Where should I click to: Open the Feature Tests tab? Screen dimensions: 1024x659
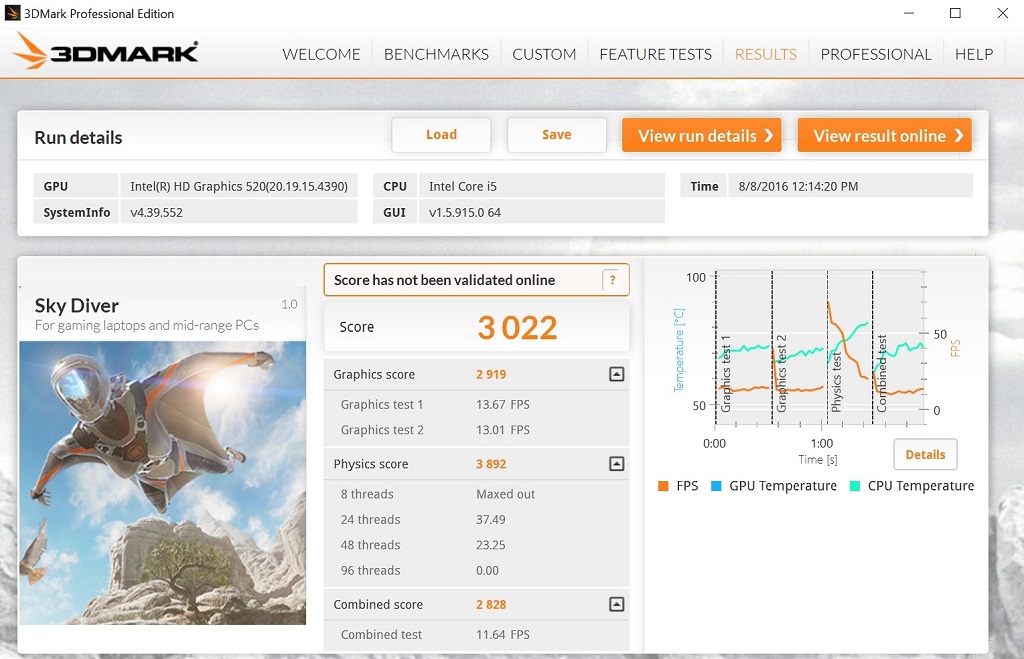pyautogui.click(x=656, y=54)
